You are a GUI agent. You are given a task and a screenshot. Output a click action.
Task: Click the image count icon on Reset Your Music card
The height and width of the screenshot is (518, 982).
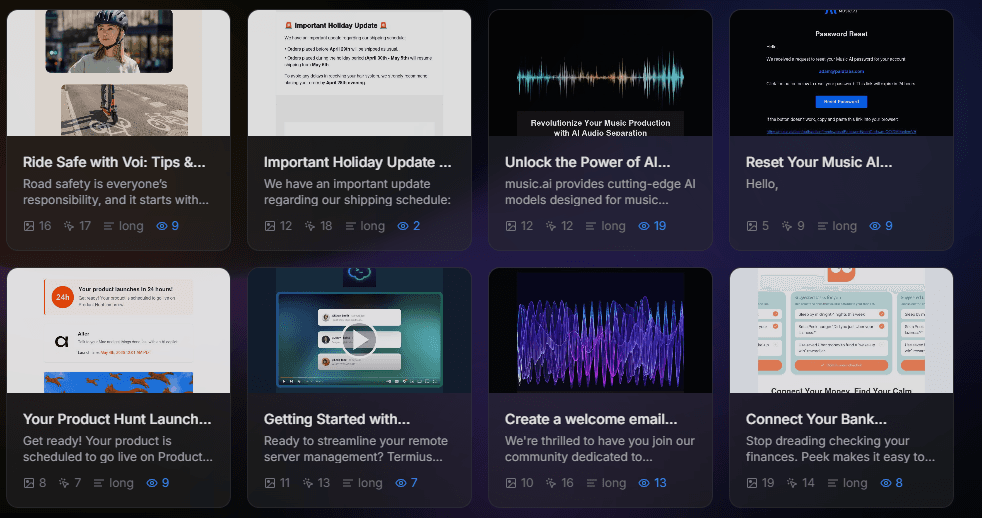pos(752,226)
